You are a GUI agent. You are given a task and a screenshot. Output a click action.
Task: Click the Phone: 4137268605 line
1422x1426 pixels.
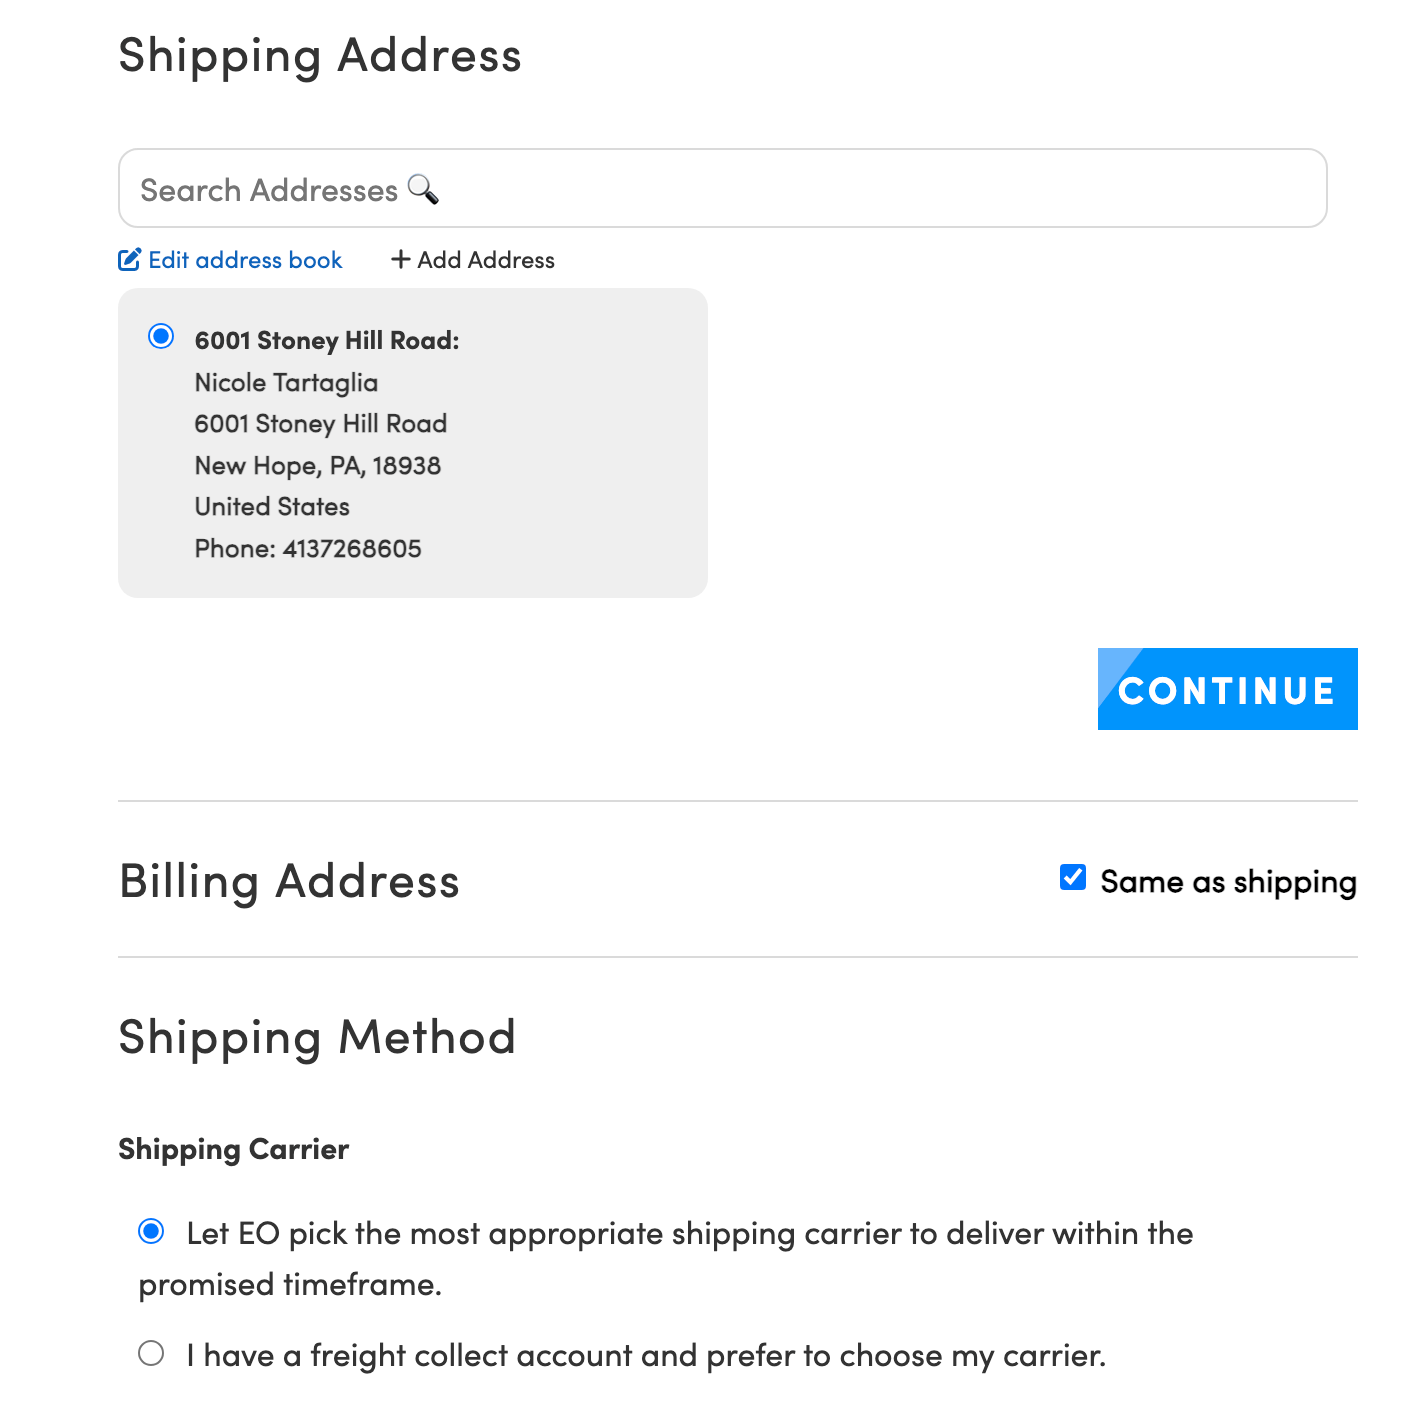tap(308, 549)
